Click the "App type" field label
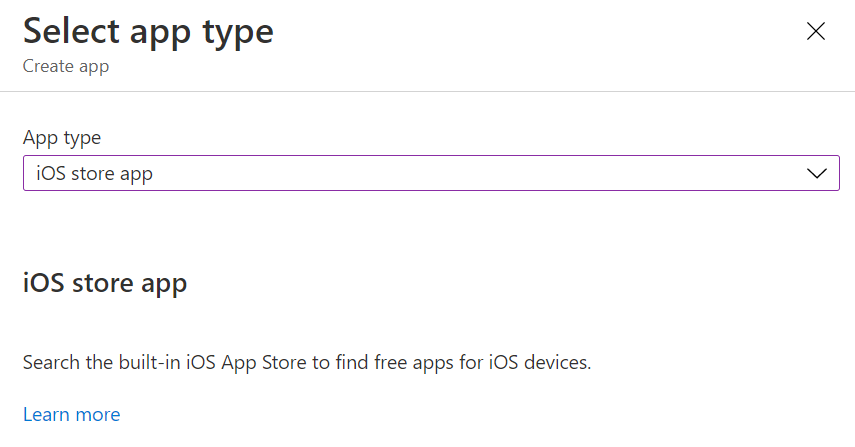This screenshot has height=447, width=855. coord(62,137)
